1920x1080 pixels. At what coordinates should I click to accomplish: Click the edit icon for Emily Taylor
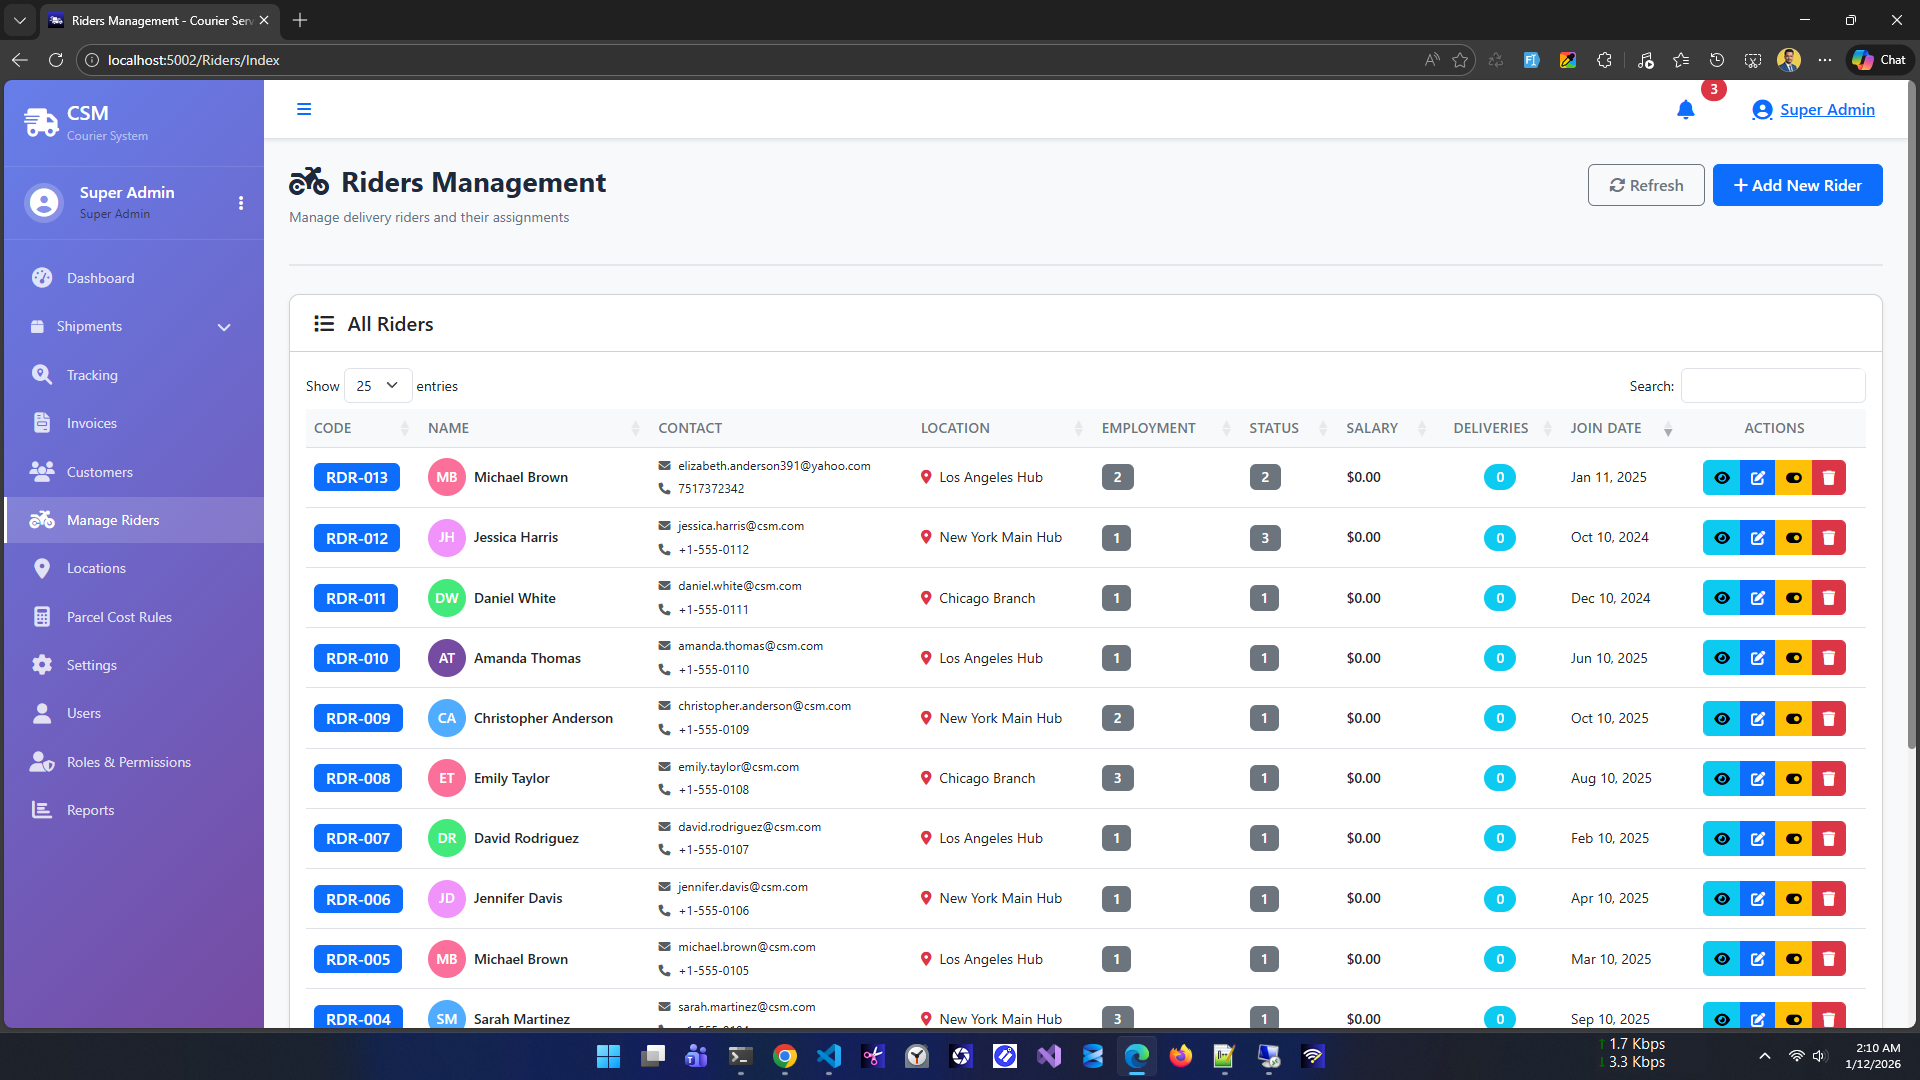click(x=1757, y=779)
